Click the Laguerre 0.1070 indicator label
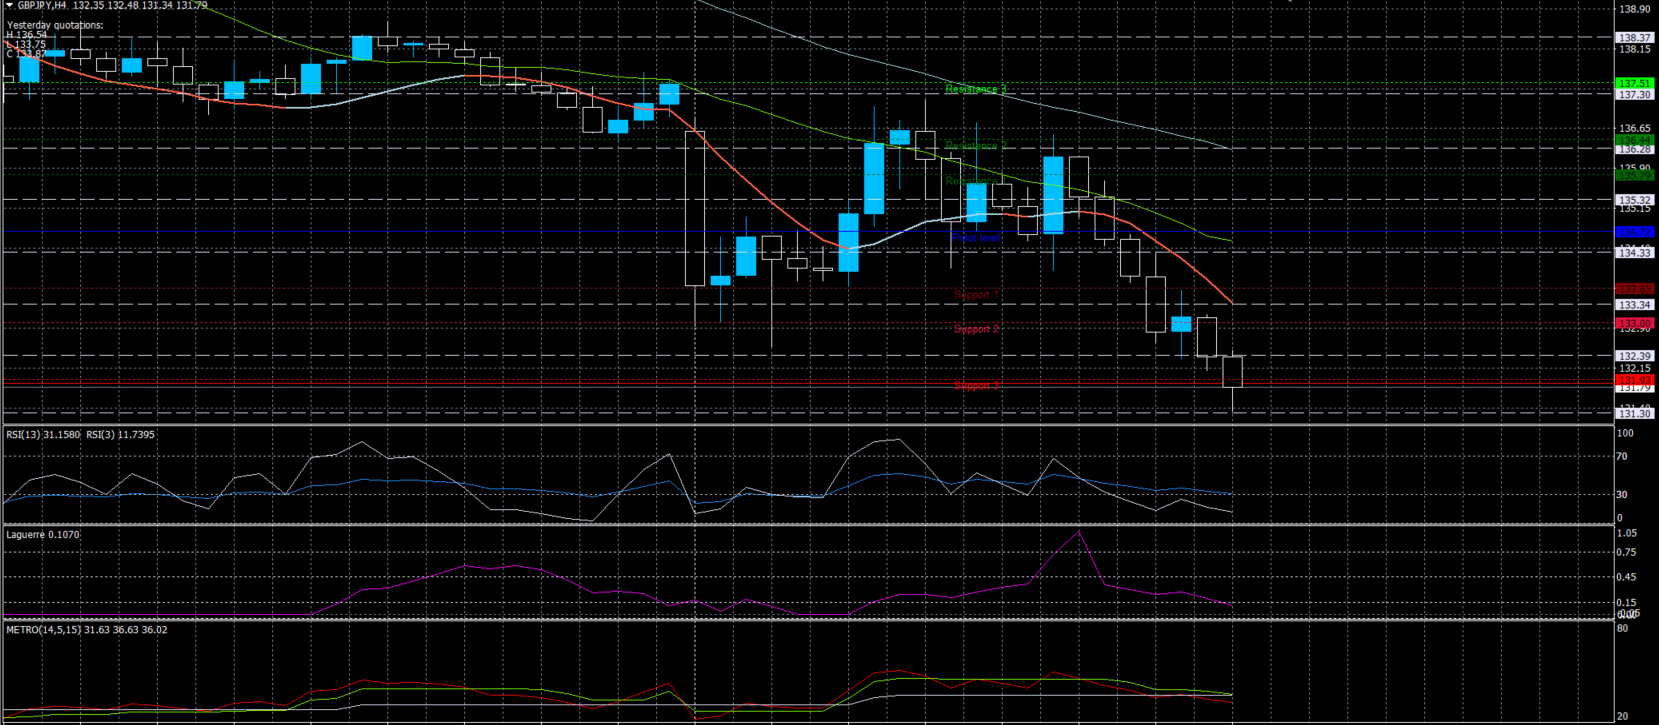Viewport: 1659px width, 725px height. (43, 535)
